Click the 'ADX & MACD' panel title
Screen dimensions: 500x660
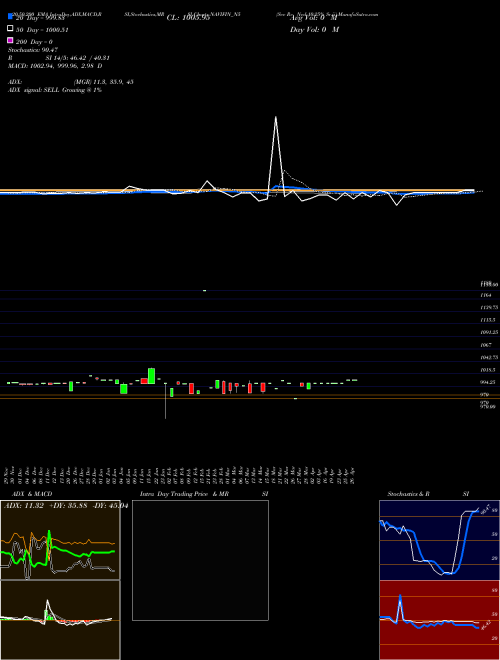click(32, 494)
